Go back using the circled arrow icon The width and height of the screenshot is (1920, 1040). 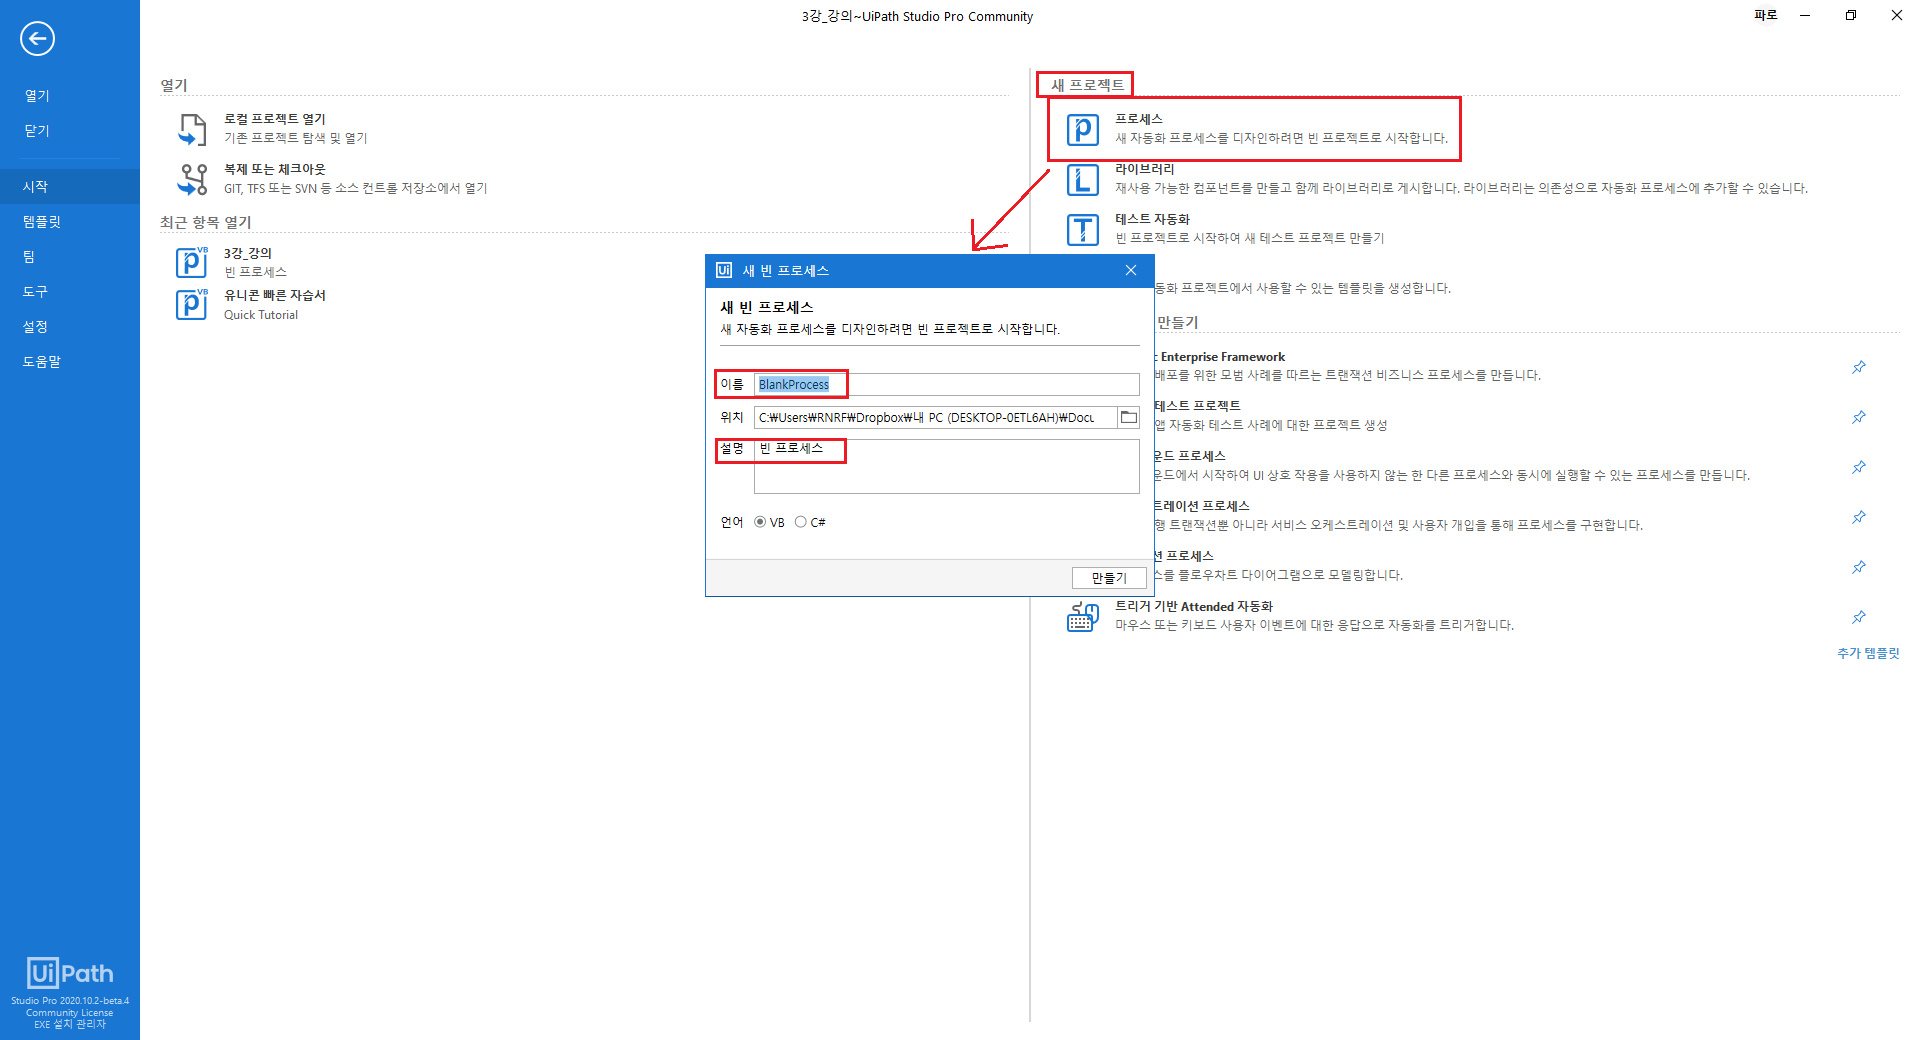37,39
